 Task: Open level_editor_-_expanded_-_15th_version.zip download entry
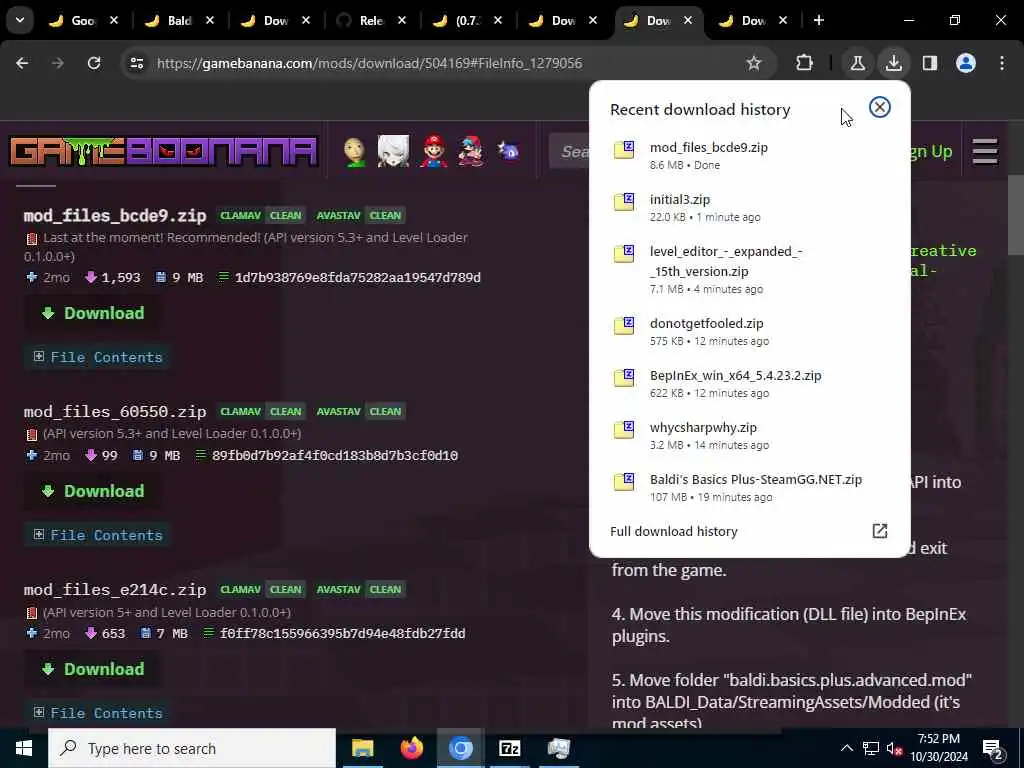tap(749, 270)
